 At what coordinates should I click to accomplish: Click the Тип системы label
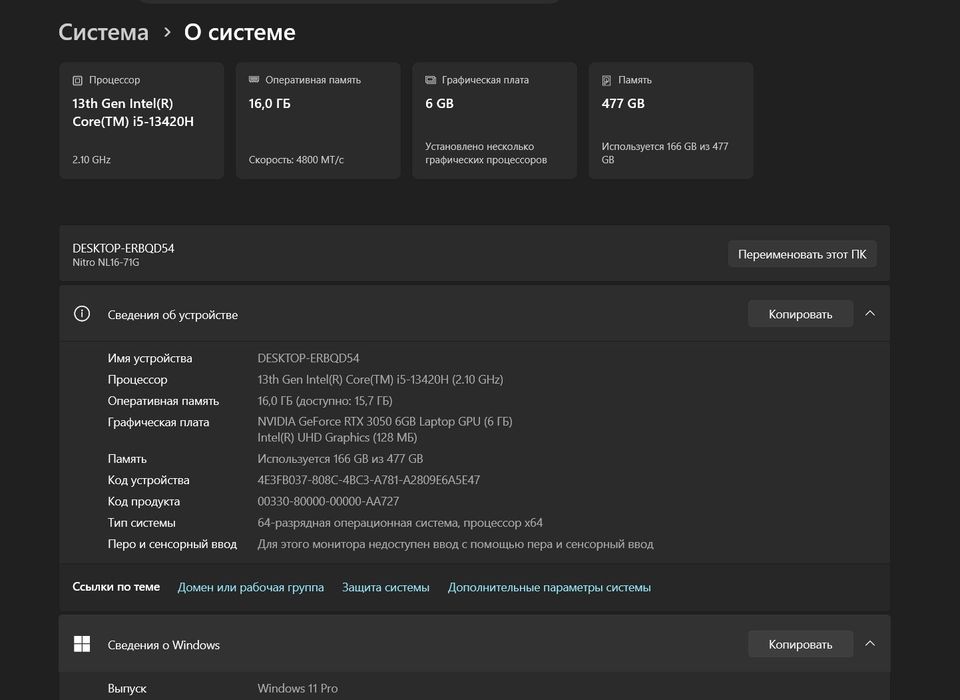click(141, 523)
